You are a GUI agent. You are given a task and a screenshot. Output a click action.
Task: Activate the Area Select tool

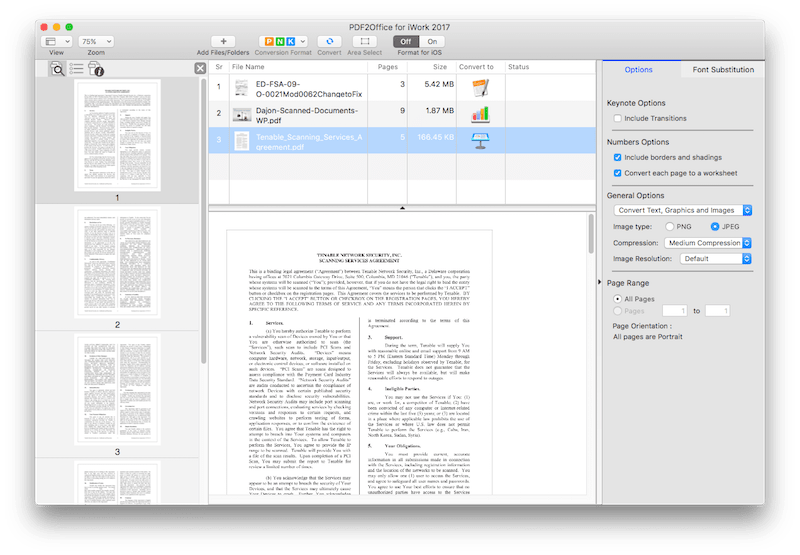[365, 41]
